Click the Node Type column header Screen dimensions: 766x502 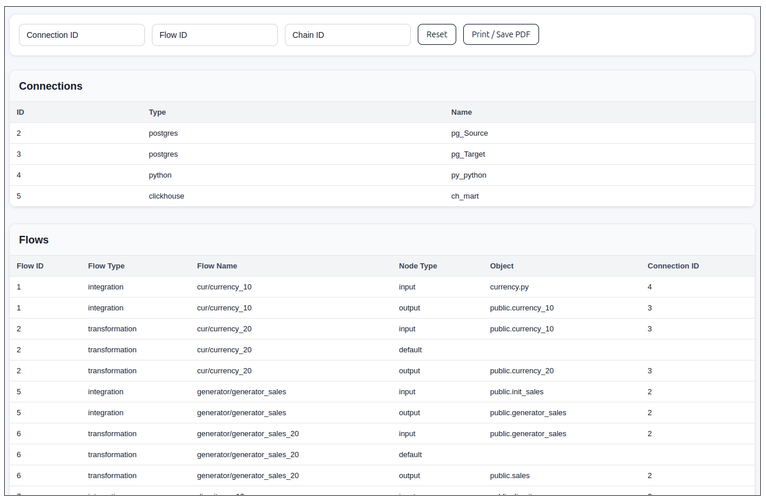point(418,266)
